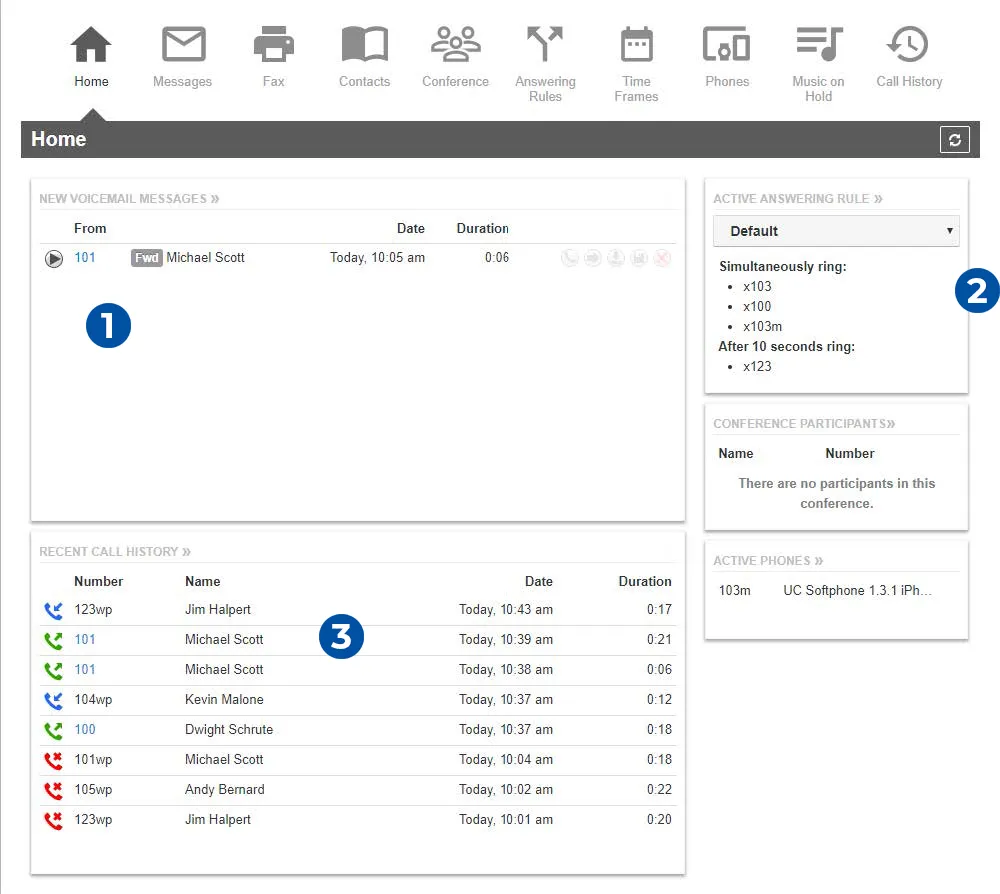
Task: Go to the Home section
Action: 91,57
